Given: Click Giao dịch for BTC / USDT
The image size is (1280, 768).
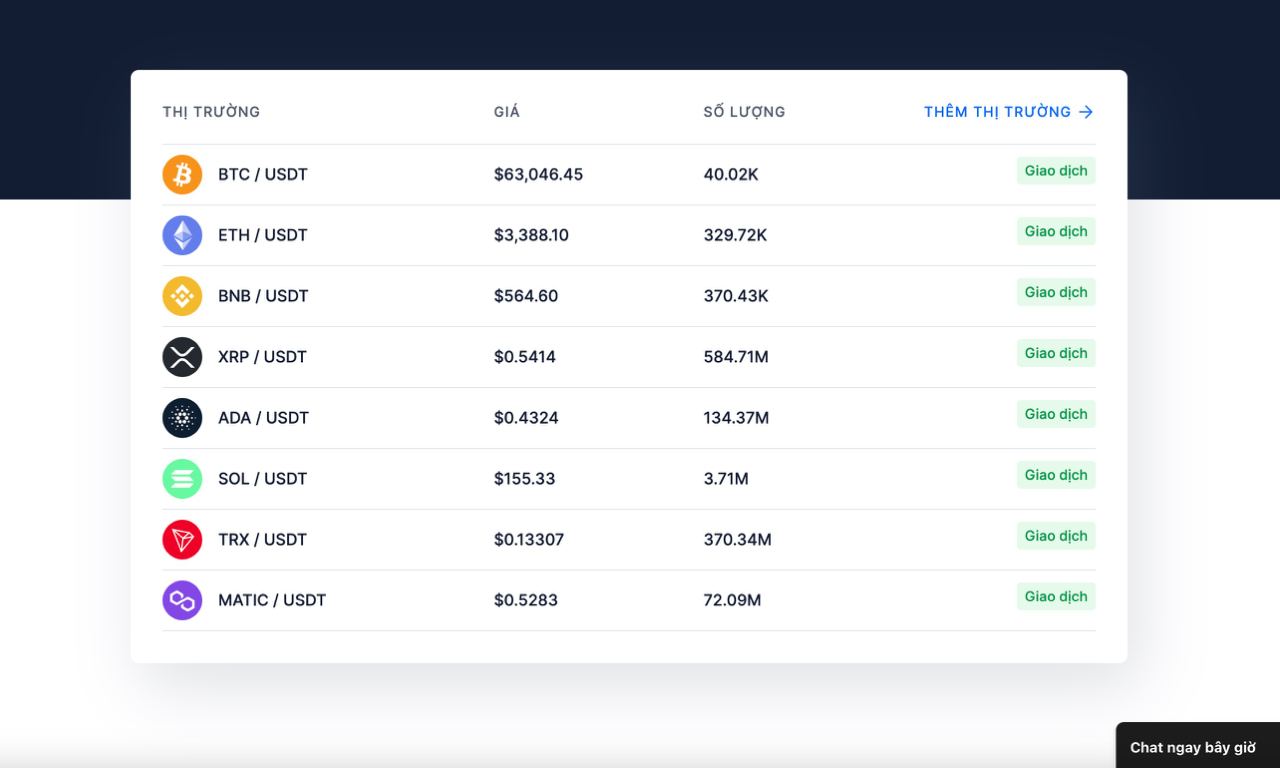Looking at the screenshot, I should click(x=1056, y=171).
